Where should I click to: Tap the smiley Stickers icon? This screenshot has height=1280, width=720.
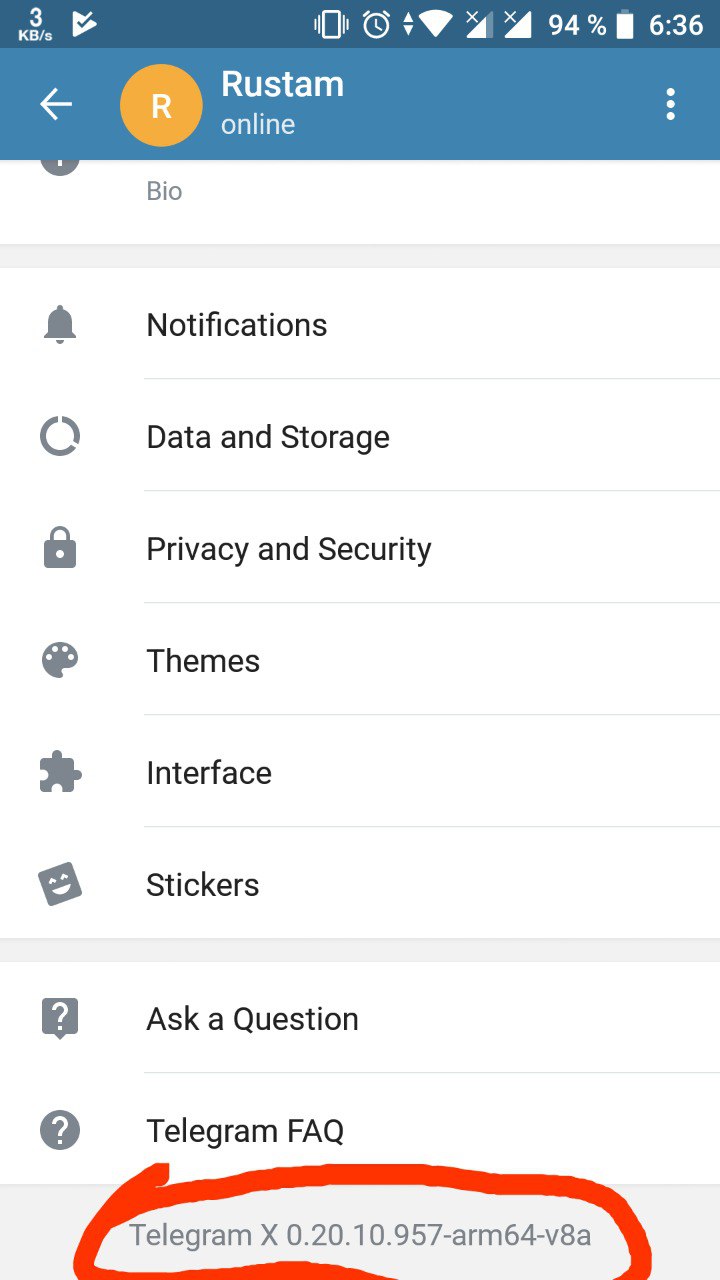pyautogui.click(x=60, y=884)
